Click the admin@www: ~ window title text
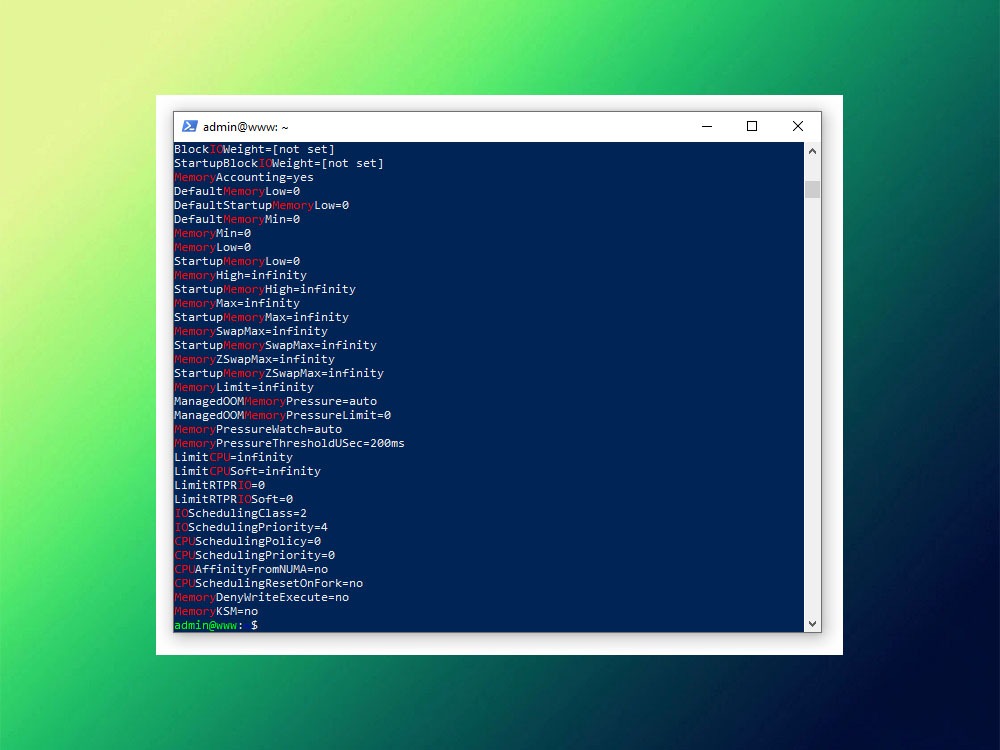 pyautogui.click(x=246, y=127)
